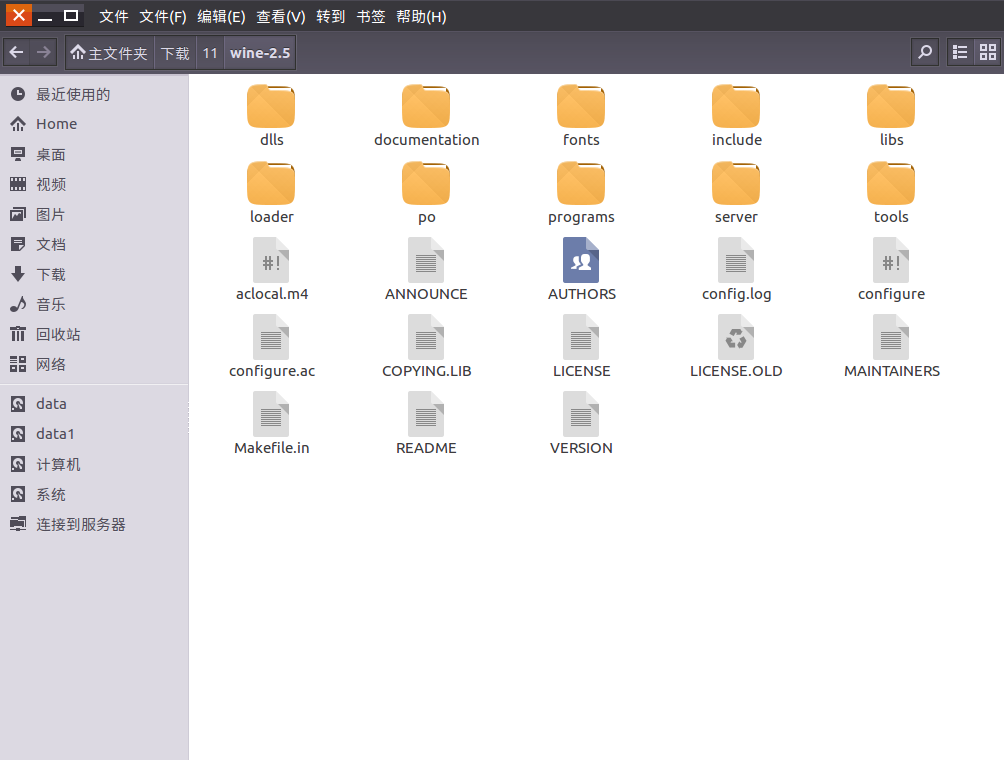Open the 查看(V) menu
1004x760 pixels.
pos(280,17)
